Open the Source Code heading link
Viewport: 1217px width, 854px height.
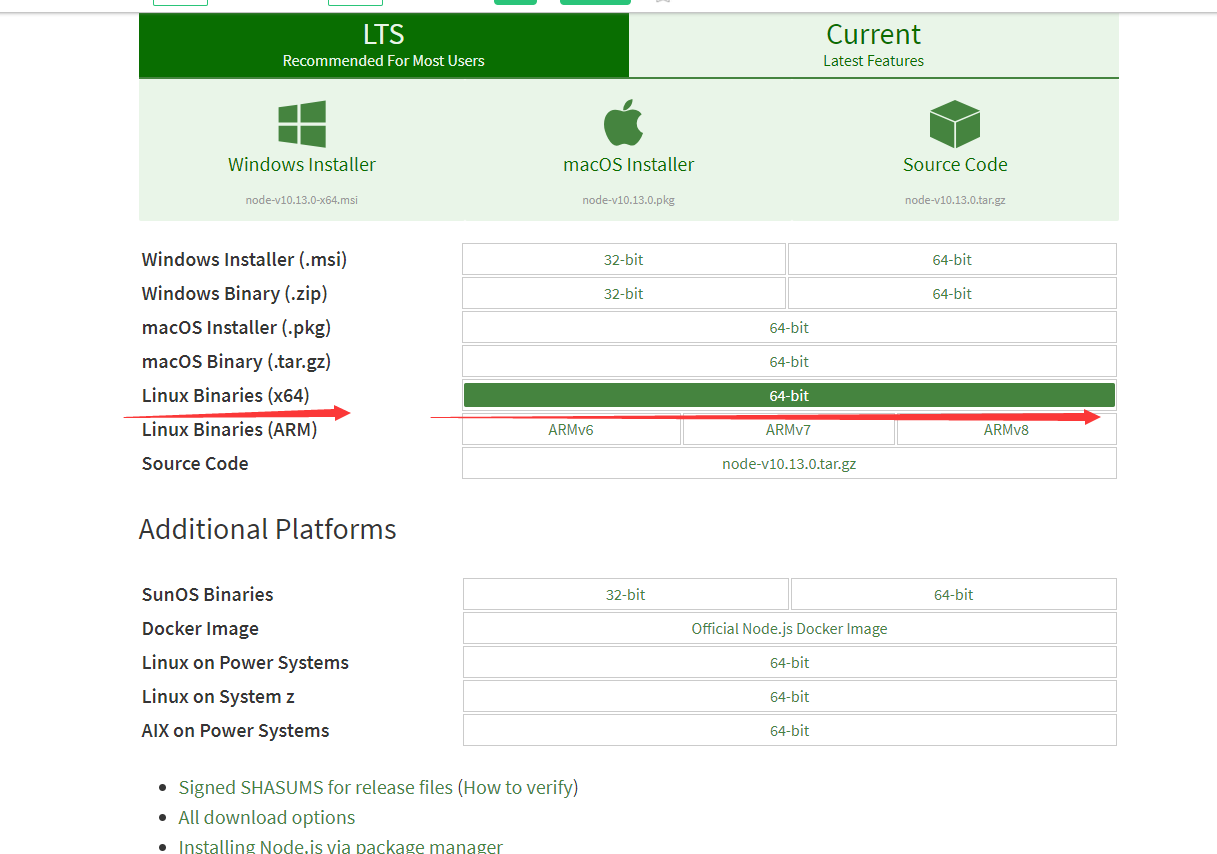[x=955, y=165]
